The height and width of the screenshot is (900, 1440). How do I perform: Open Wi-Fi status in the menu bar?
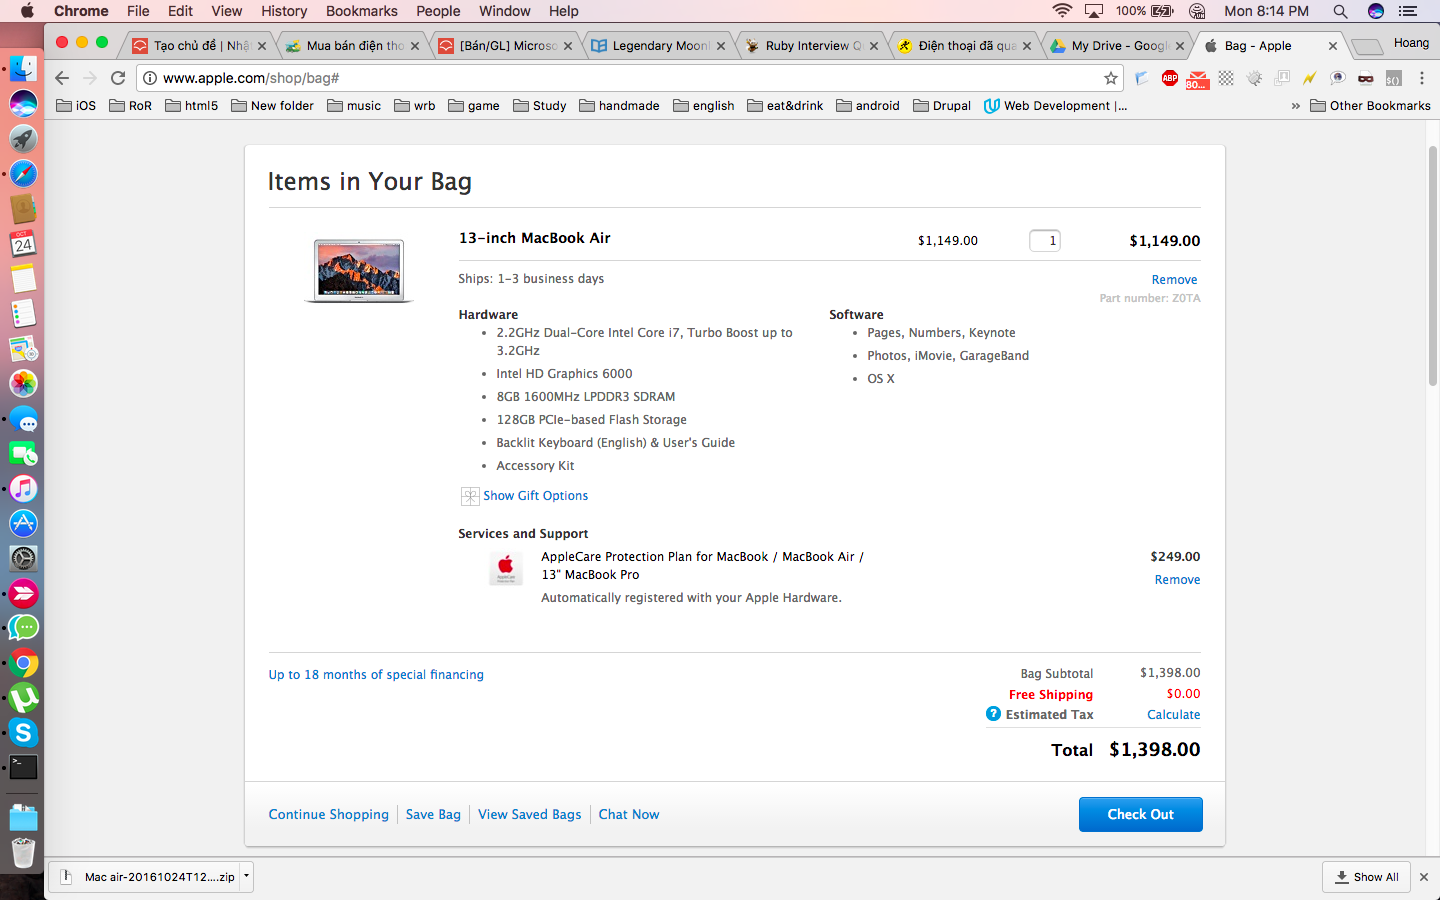[1062, 11]
